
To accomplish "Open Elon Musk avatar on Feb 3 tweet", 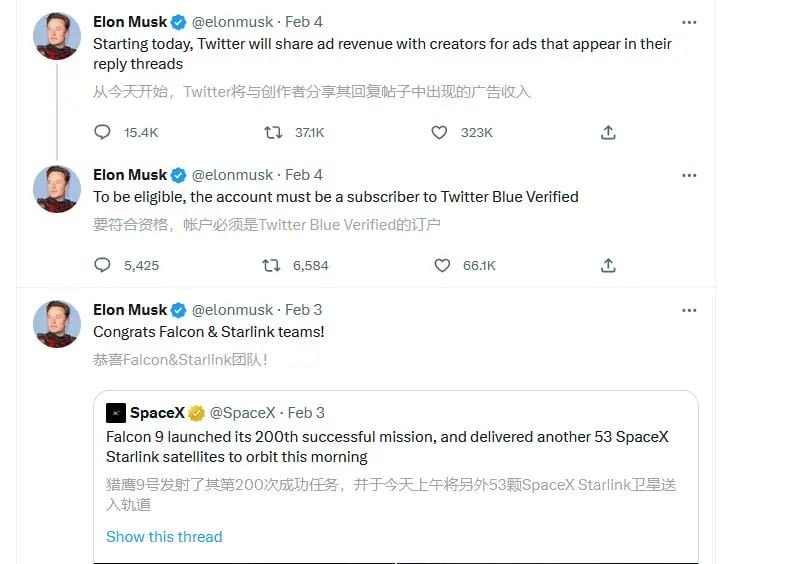I will pyautogui.click(x=57, y=324).
